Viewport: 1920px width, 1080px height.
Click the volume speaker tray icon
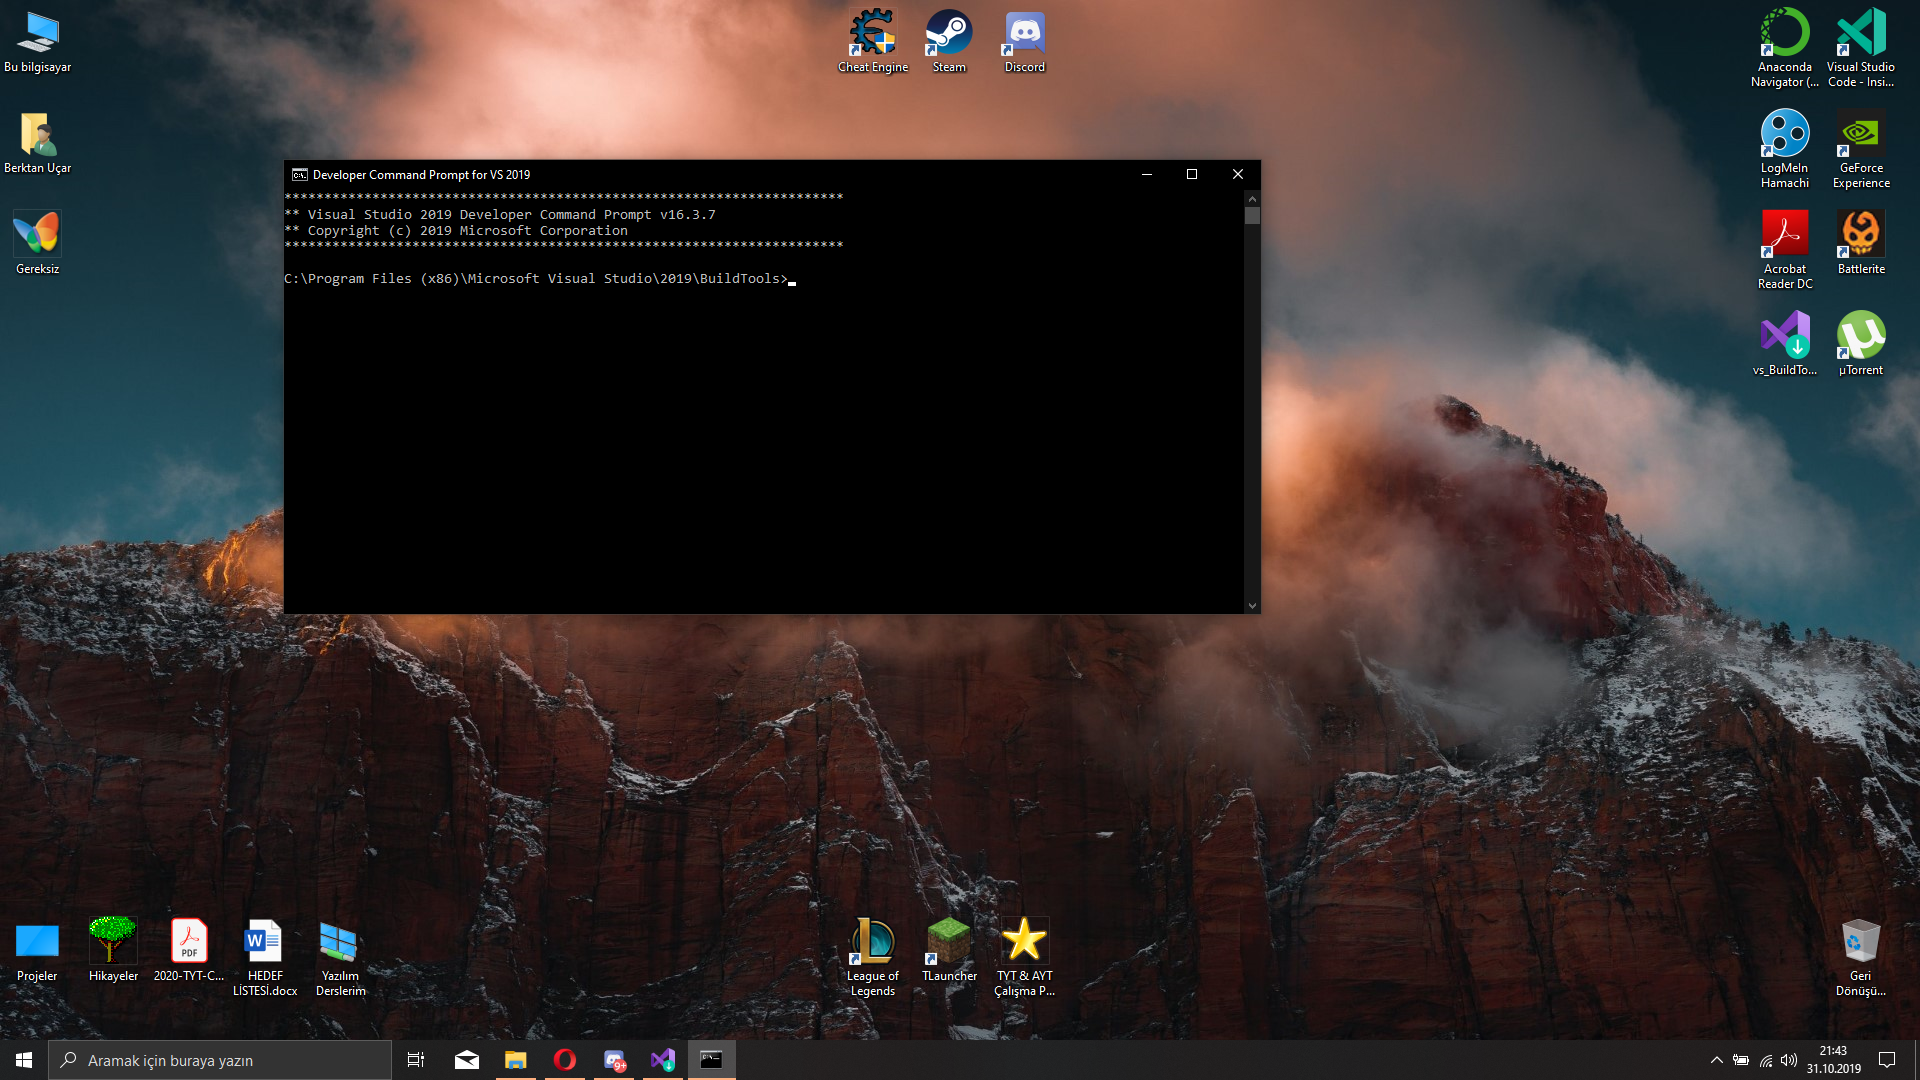pos(1789,1060)
